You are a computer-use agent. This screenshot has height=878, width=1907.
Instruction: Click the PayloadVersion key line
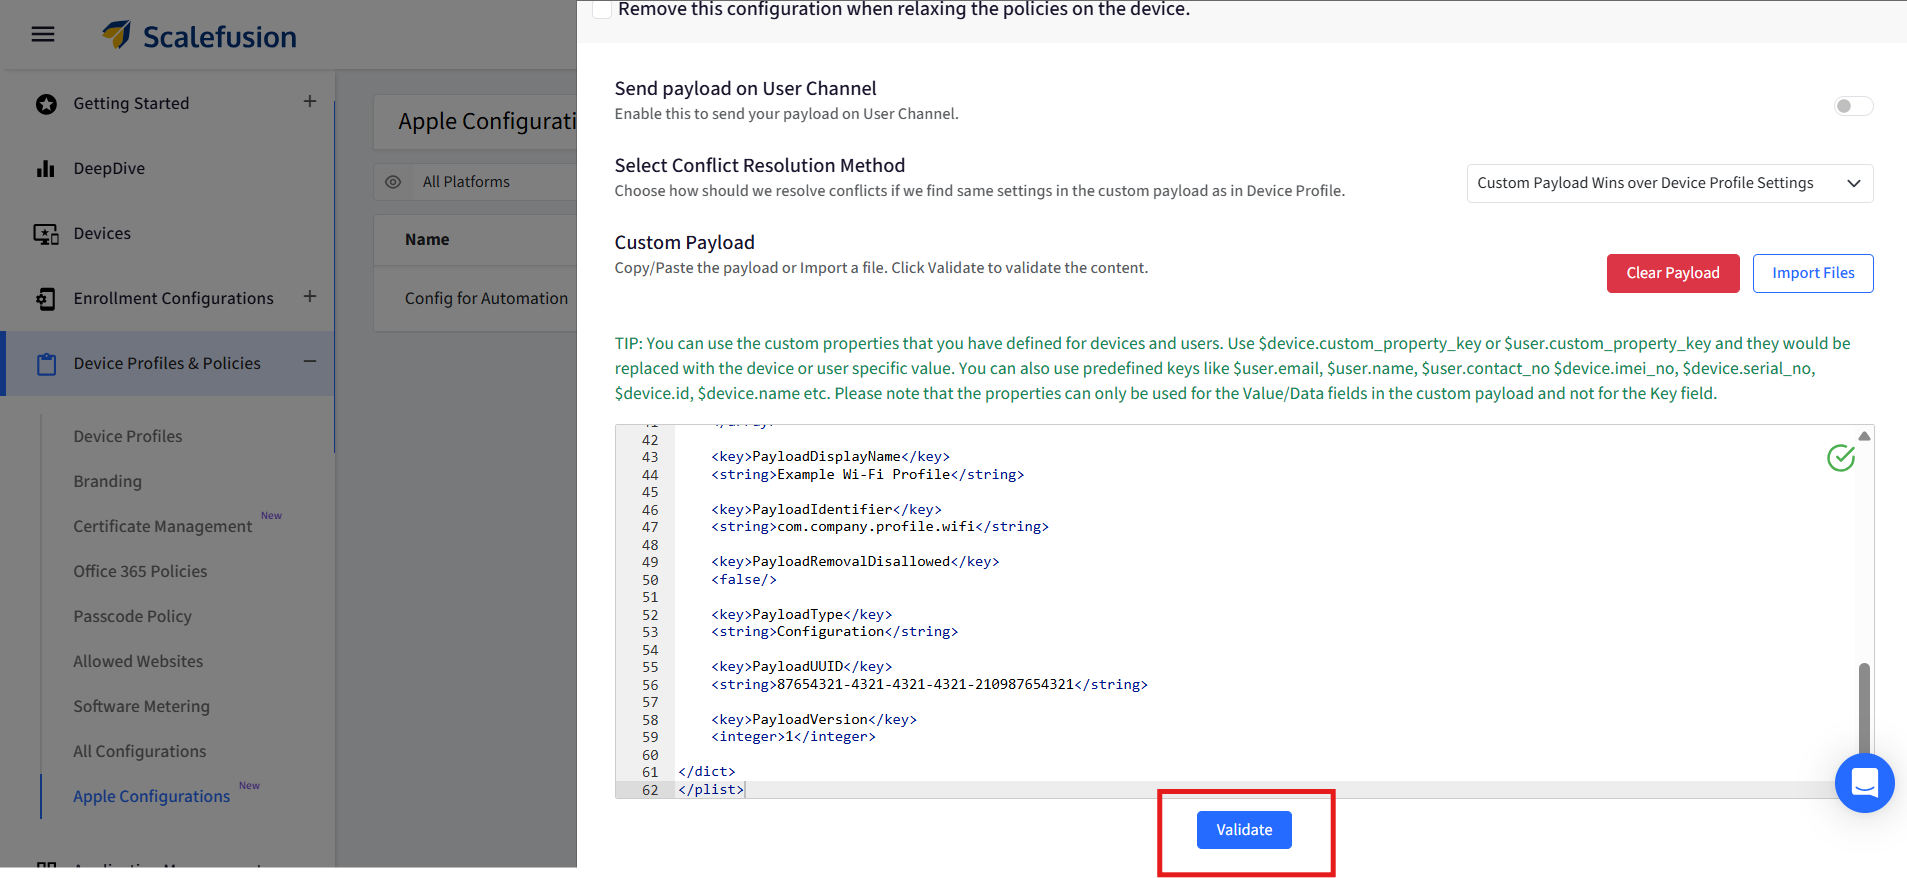click(x=814, y=720)
